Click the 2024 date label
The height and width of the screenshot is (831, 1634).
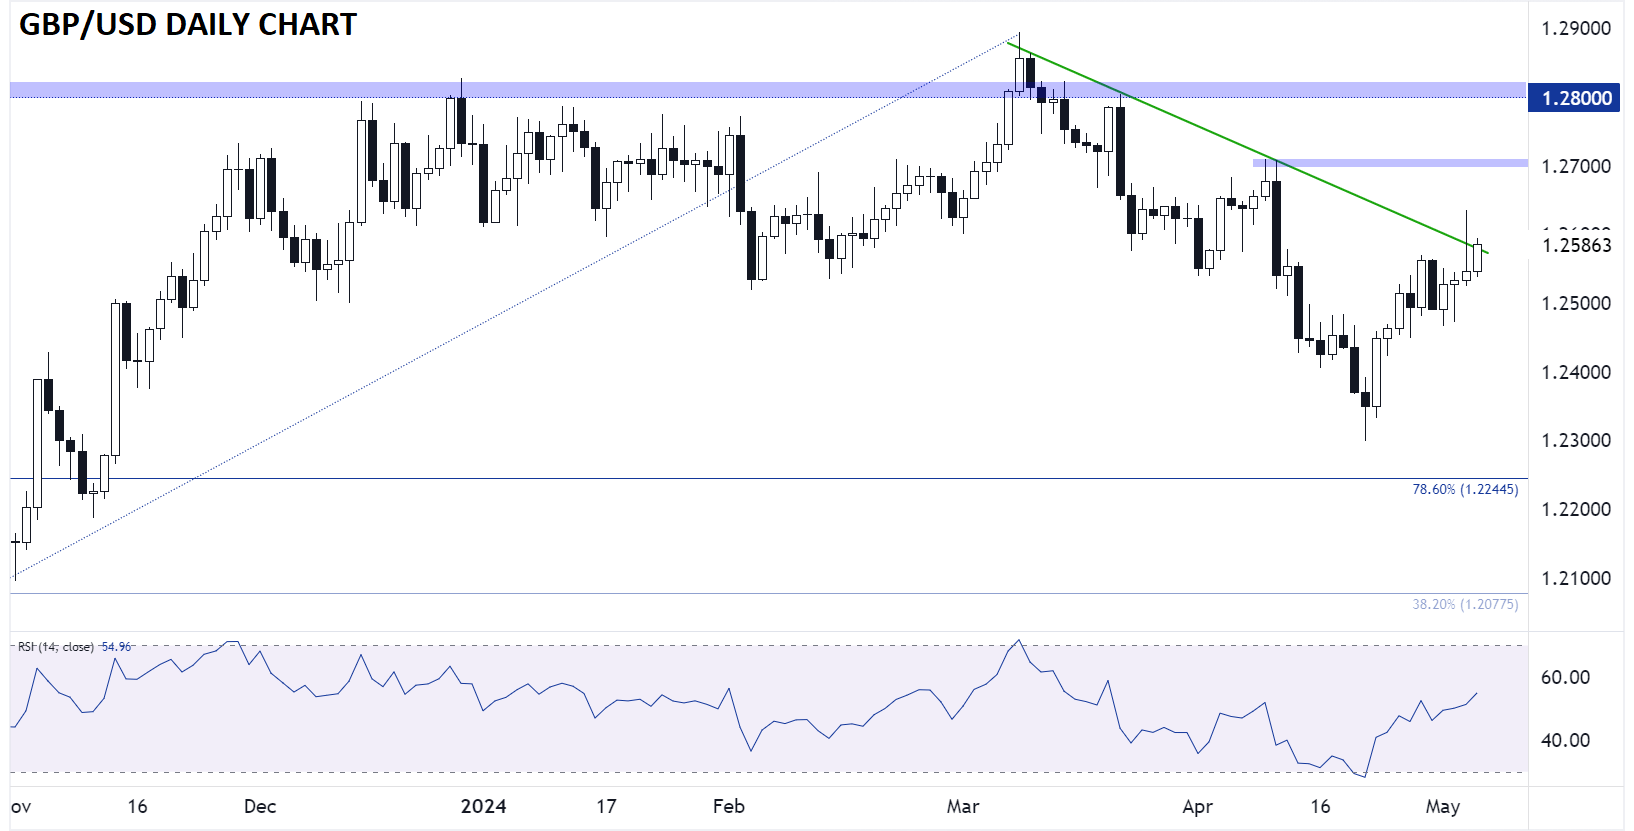tap(484, 806)
